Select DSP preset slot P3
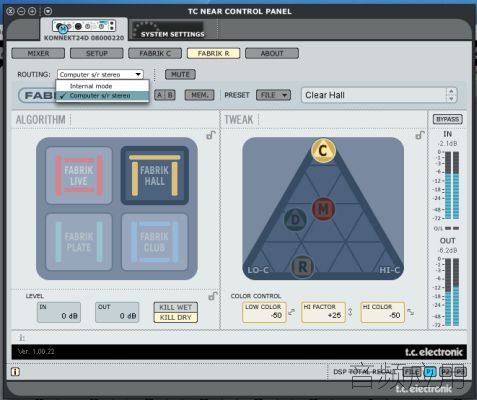477x400 pixels. click(460, 372)
